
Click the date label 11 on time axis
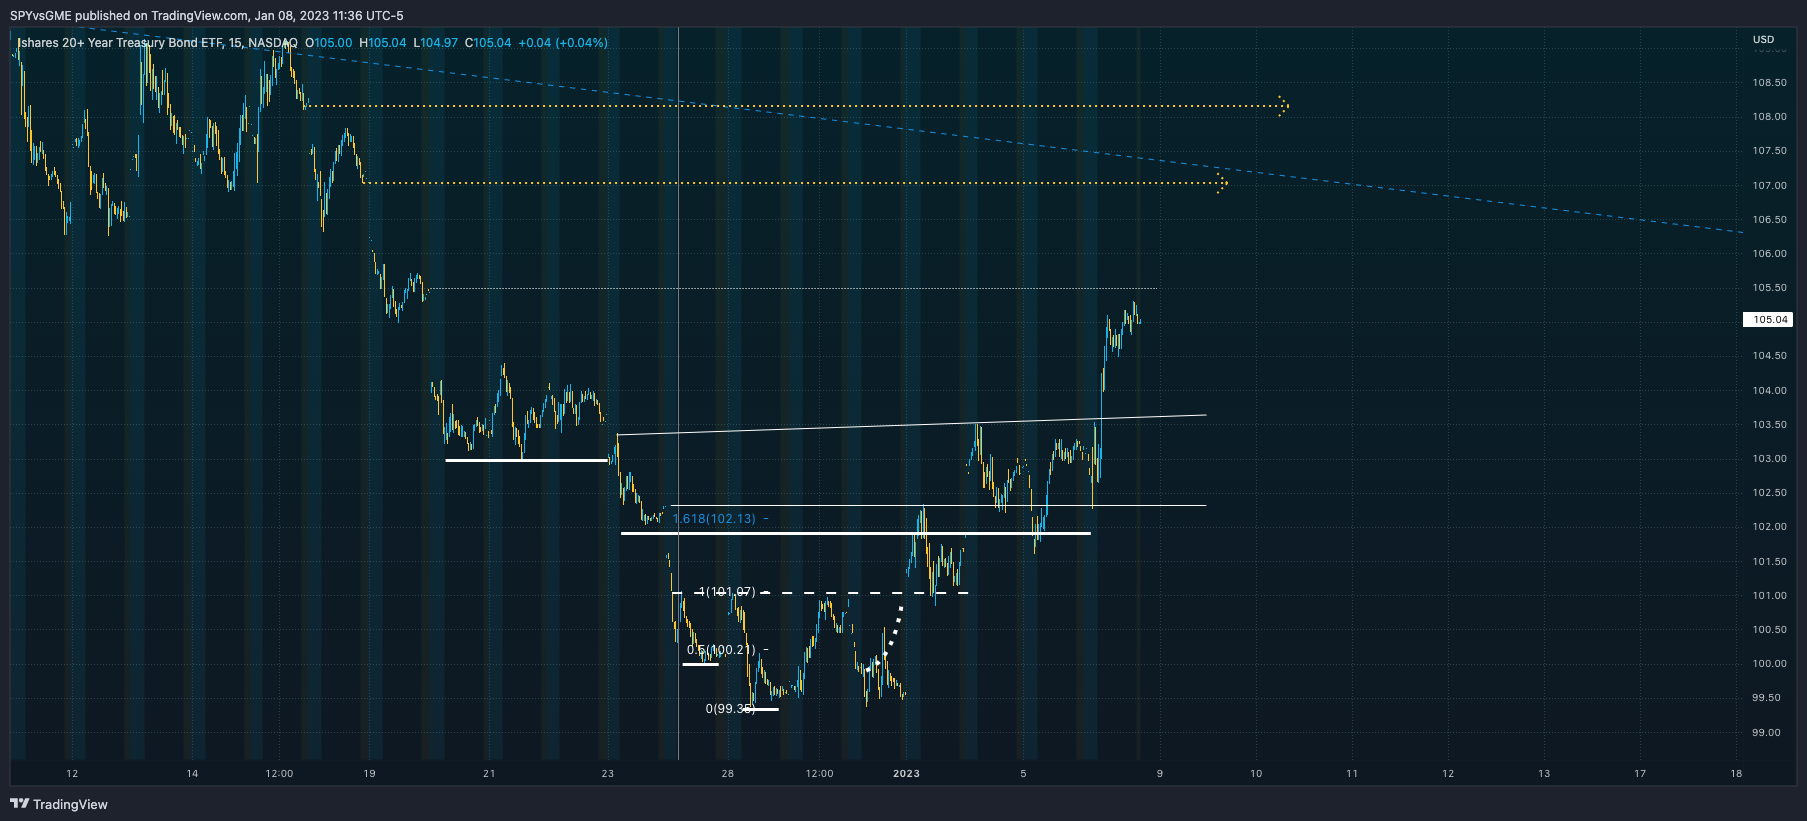click(x=1352, y=774)
